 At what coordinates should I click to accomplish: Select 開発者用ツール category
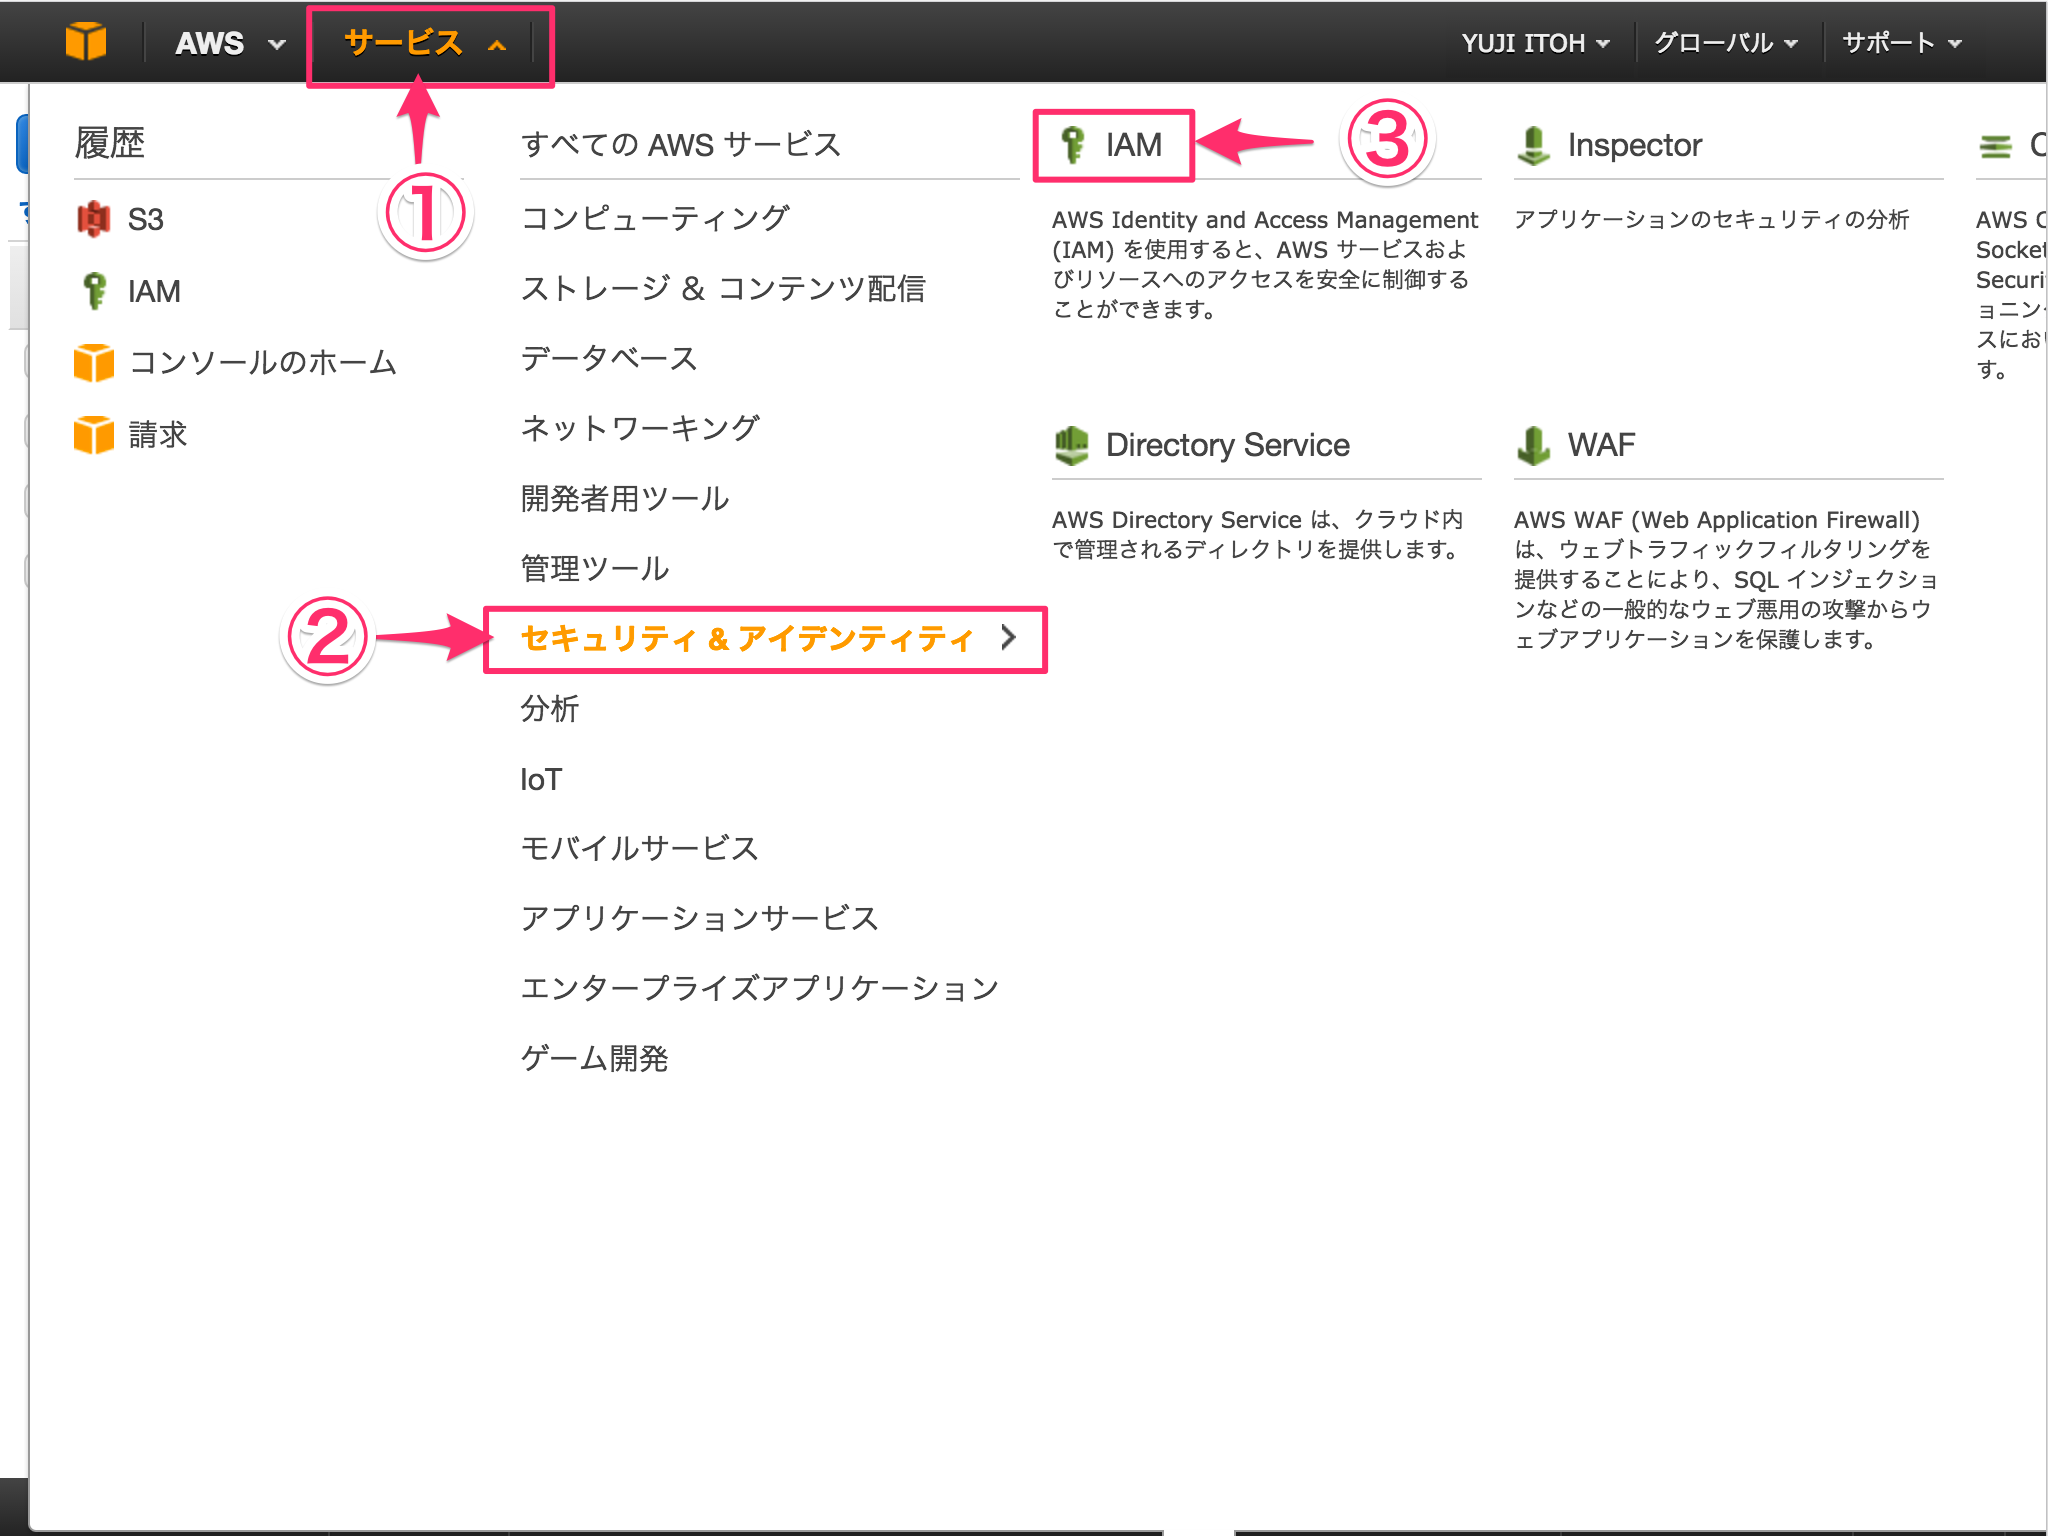click(625, 498)
